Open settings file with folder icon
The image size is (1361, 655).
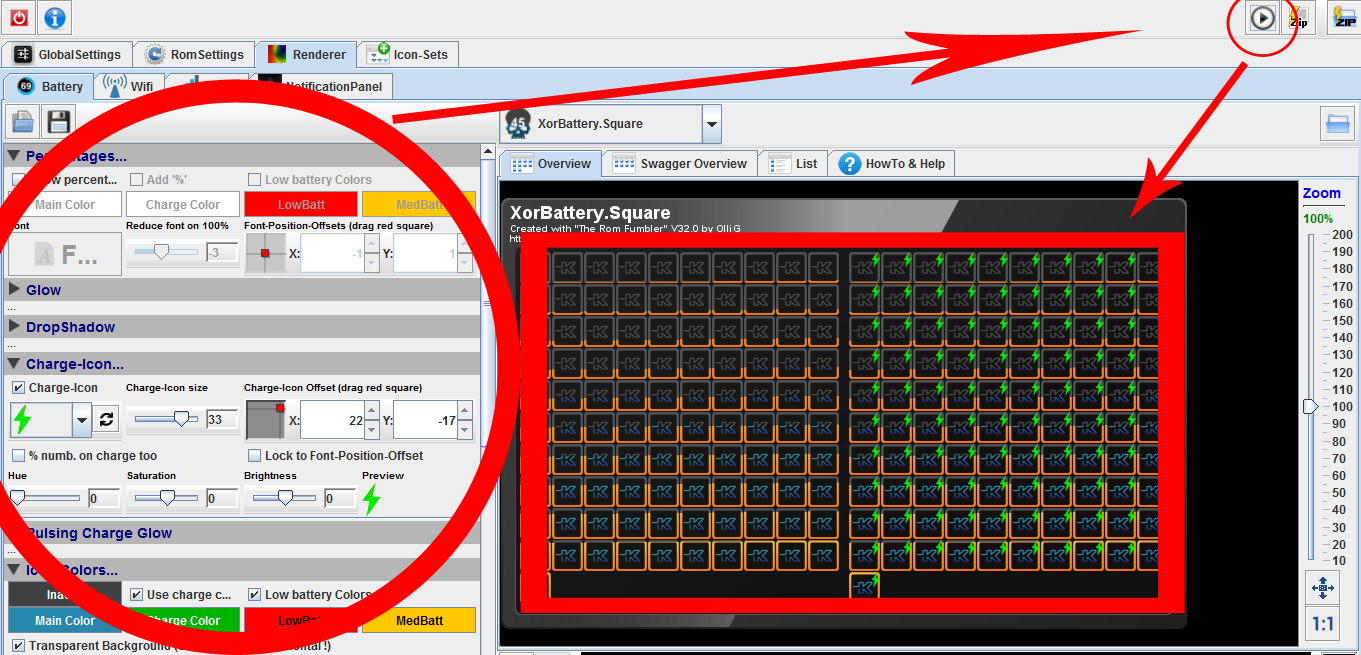pyautogui.click(x=23, y=123)
